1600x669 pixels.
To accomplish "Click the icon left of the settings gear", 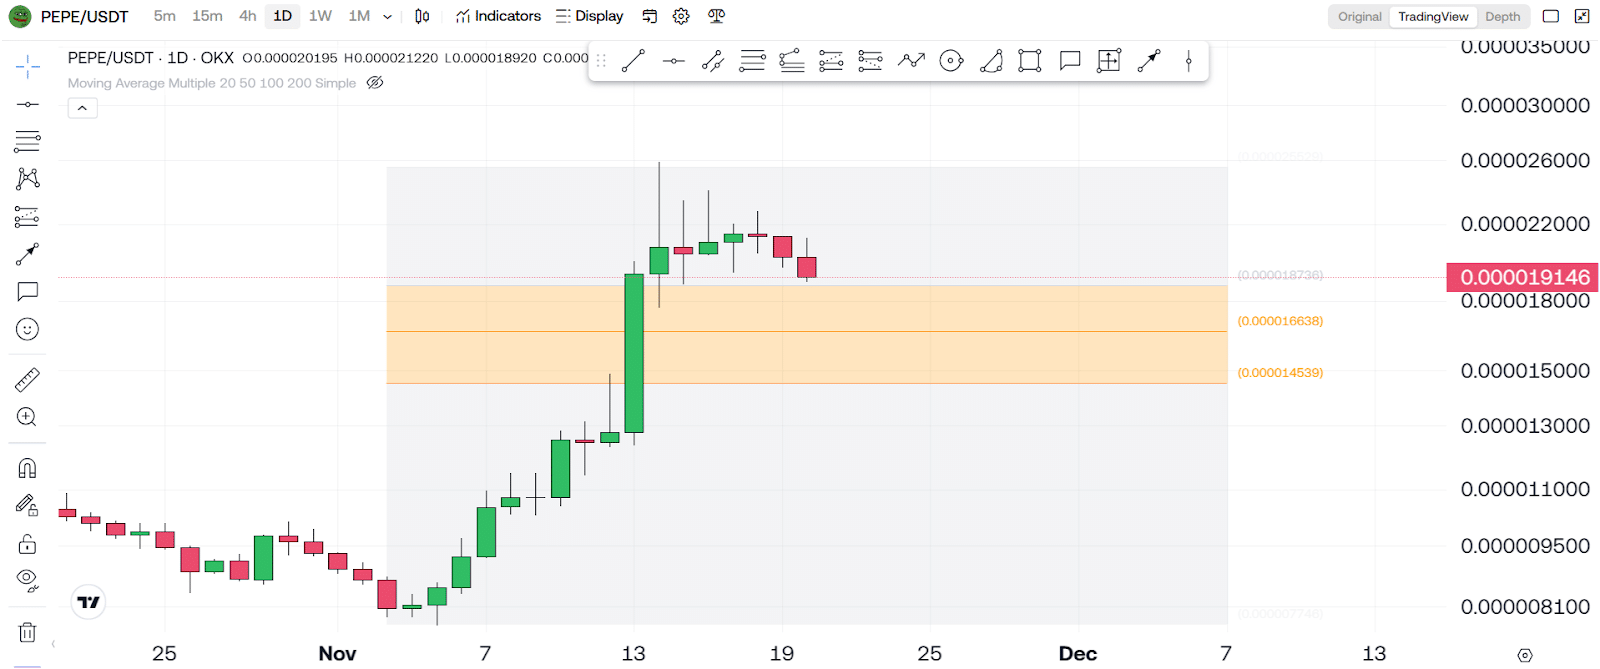I will coord(649,16).
